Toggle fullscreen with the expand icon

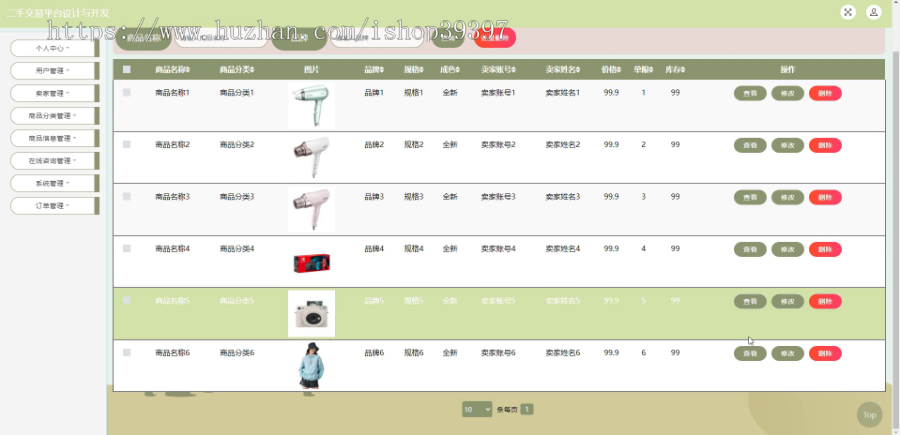coord(848,12)
